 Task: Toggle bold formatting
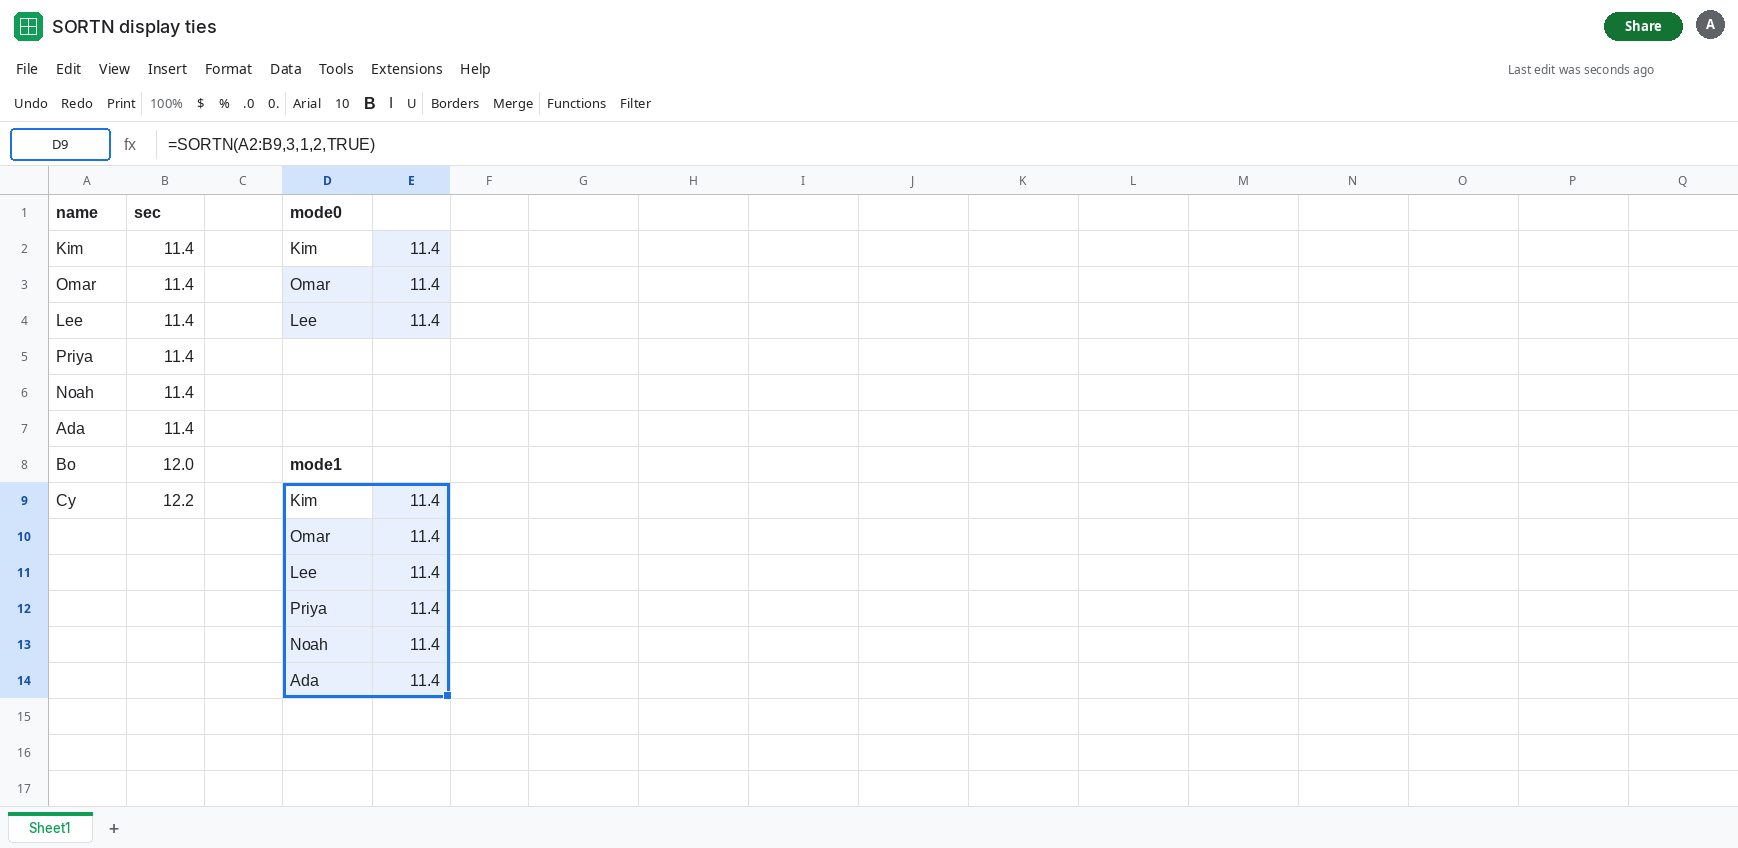click(x=369, y=103)
